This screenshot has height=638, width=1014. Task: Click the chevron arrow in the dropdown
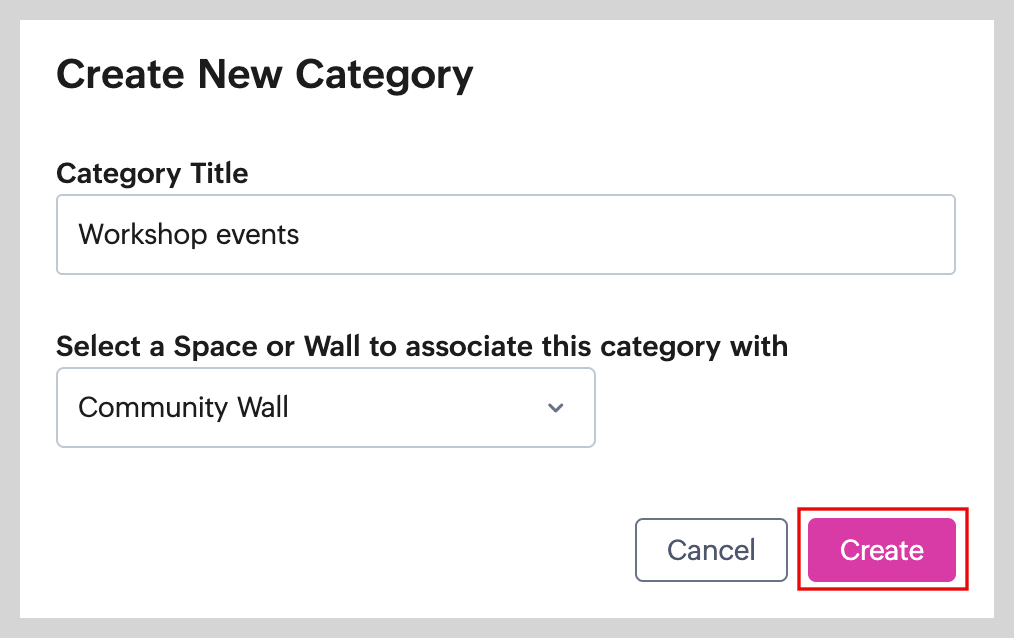556,408
